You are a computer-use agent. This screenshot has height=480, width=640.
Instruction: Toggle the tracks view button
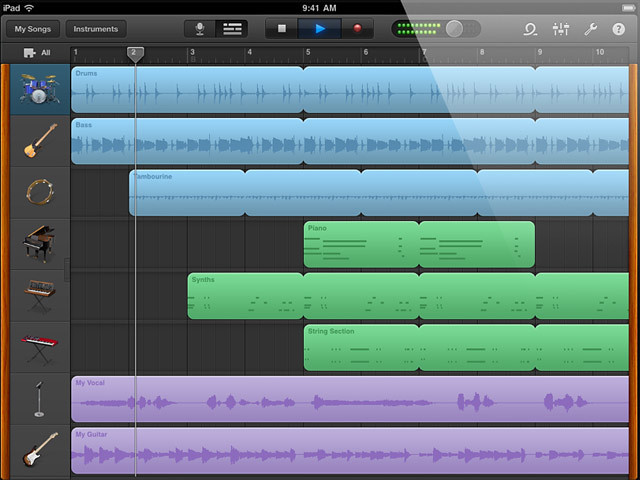pos(232,29)
